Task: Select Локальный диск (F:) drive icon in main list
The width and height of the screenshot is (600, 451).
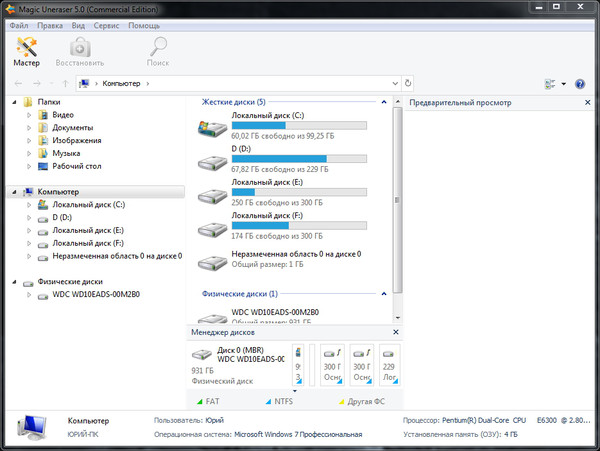Action: 212,229
